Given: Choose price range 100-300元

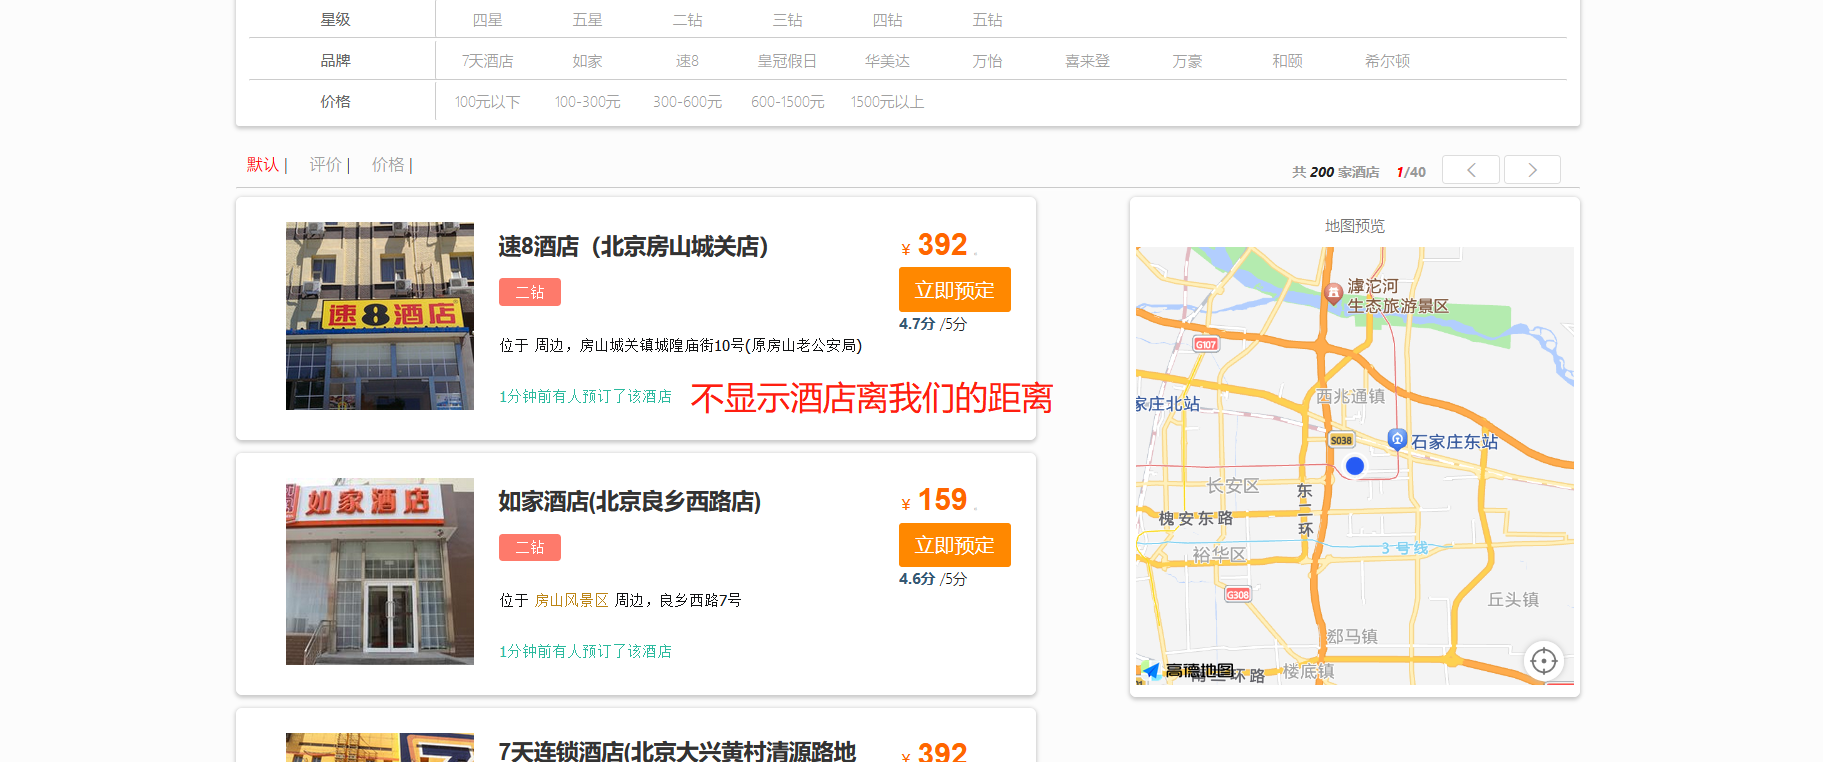Looking at the screenshot, I should click(x=588, y=102).
